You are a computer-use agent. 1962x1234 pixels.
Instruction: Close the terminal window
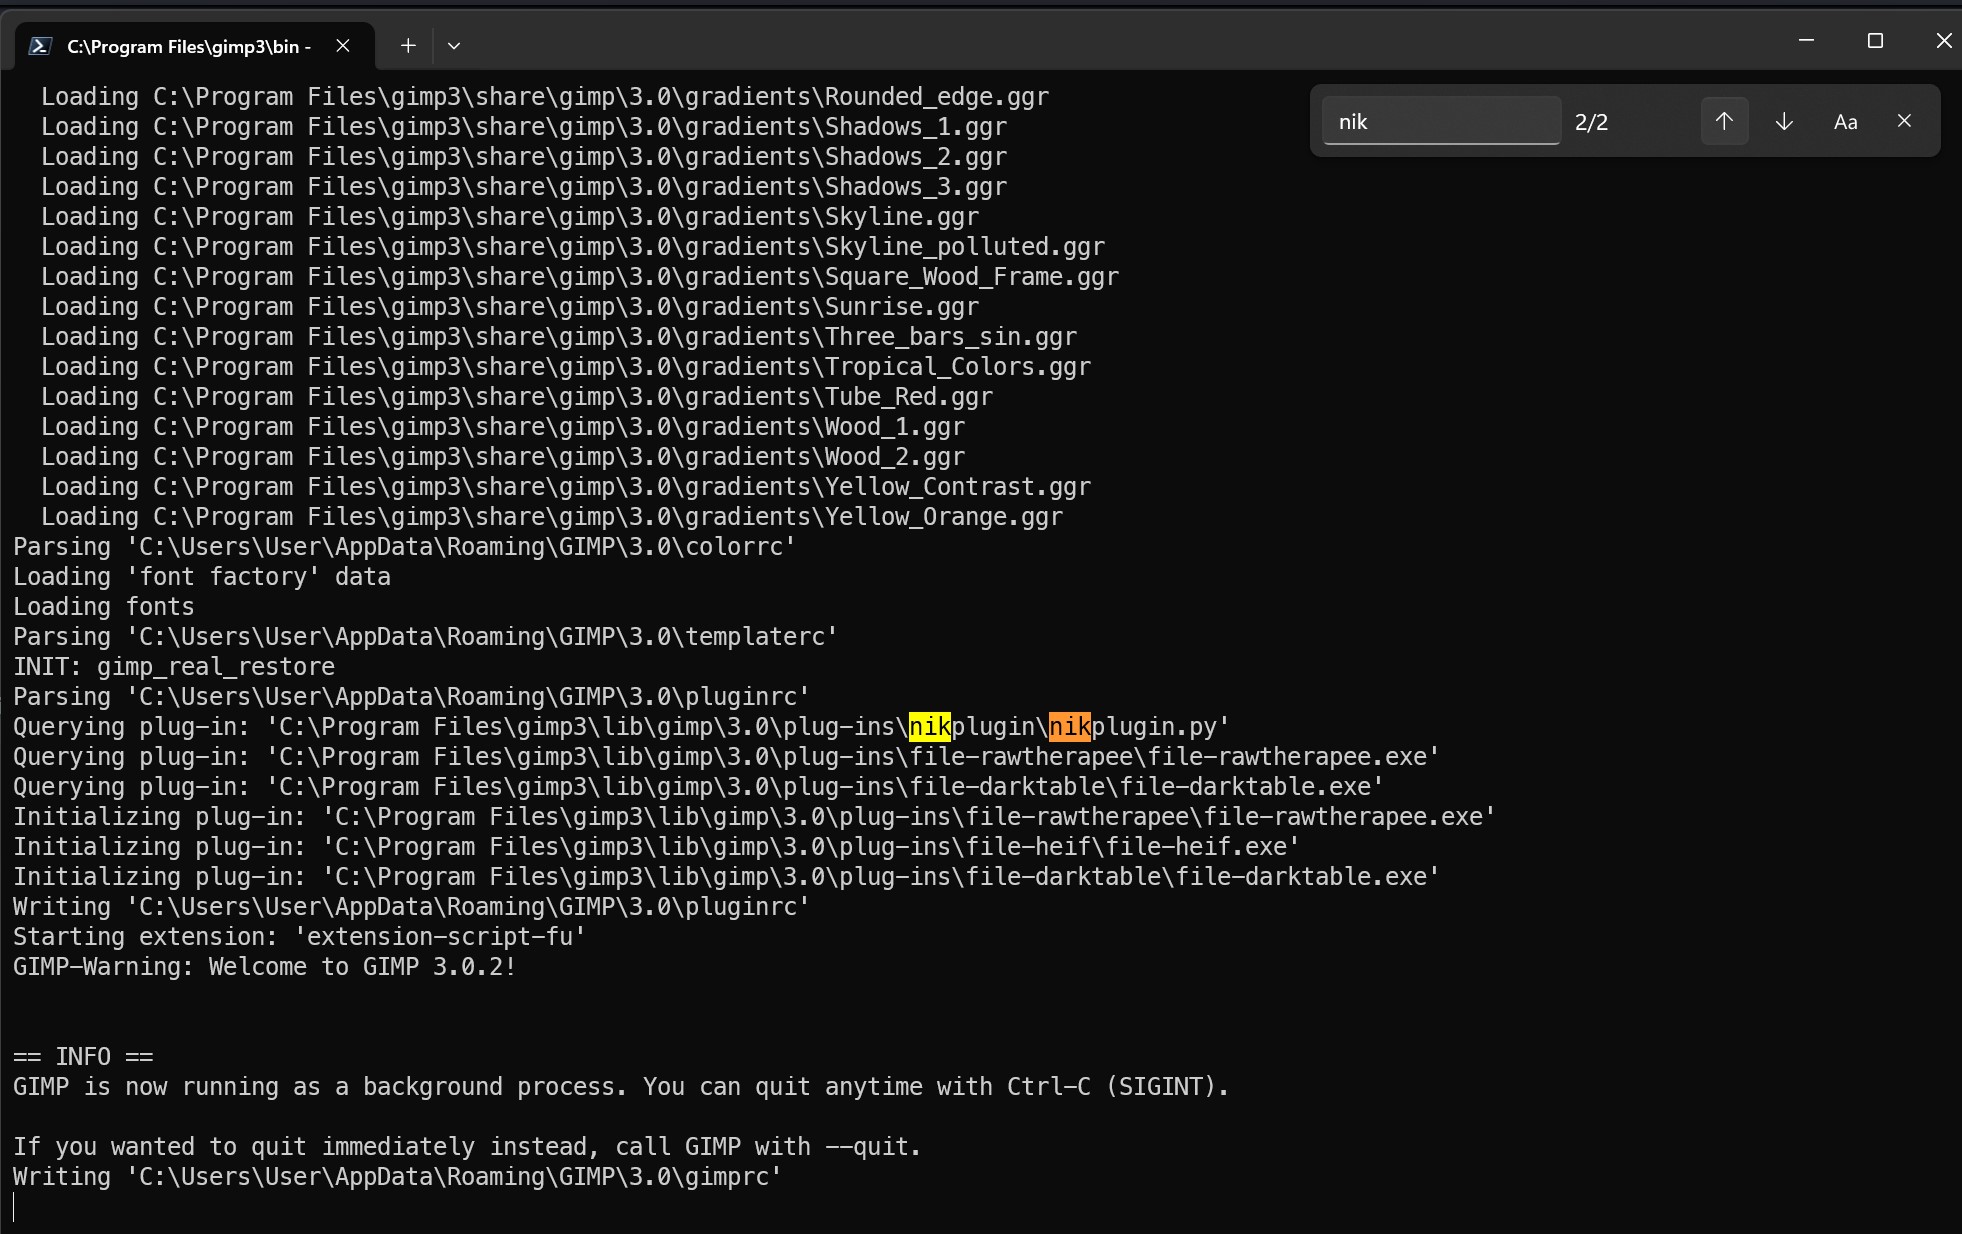tap(1943, 41)
